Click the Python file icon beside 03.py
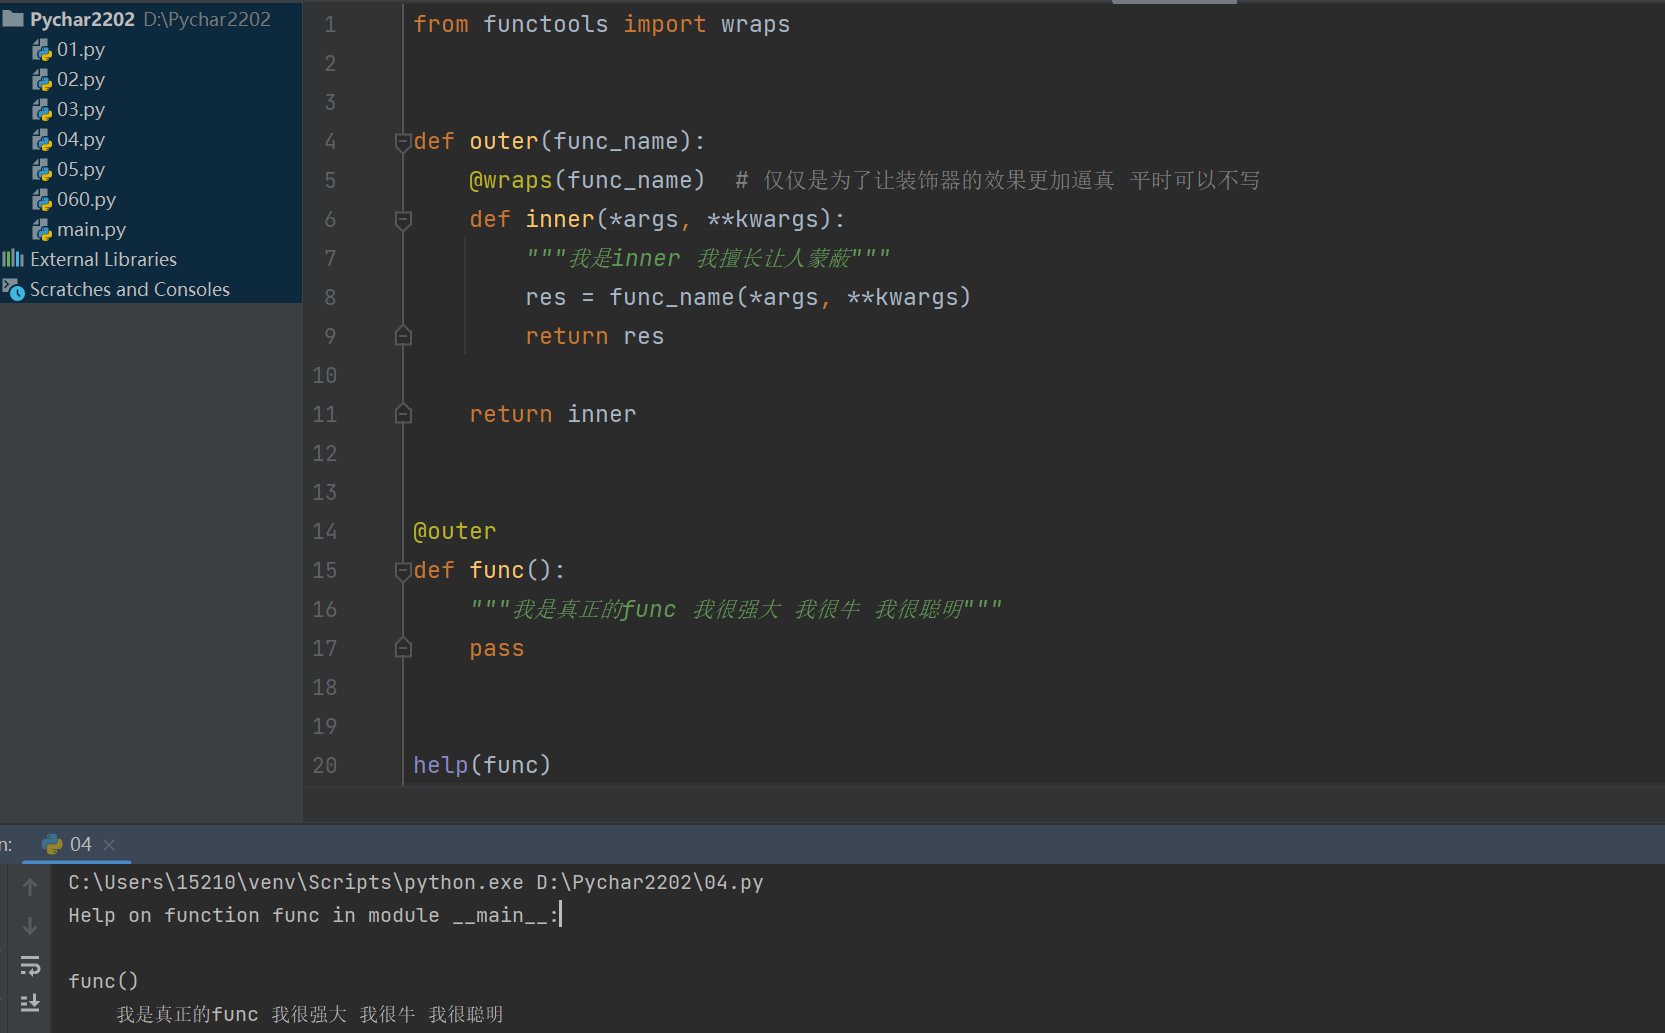This screenshot has height=1033, width=1665. (42, 110)
